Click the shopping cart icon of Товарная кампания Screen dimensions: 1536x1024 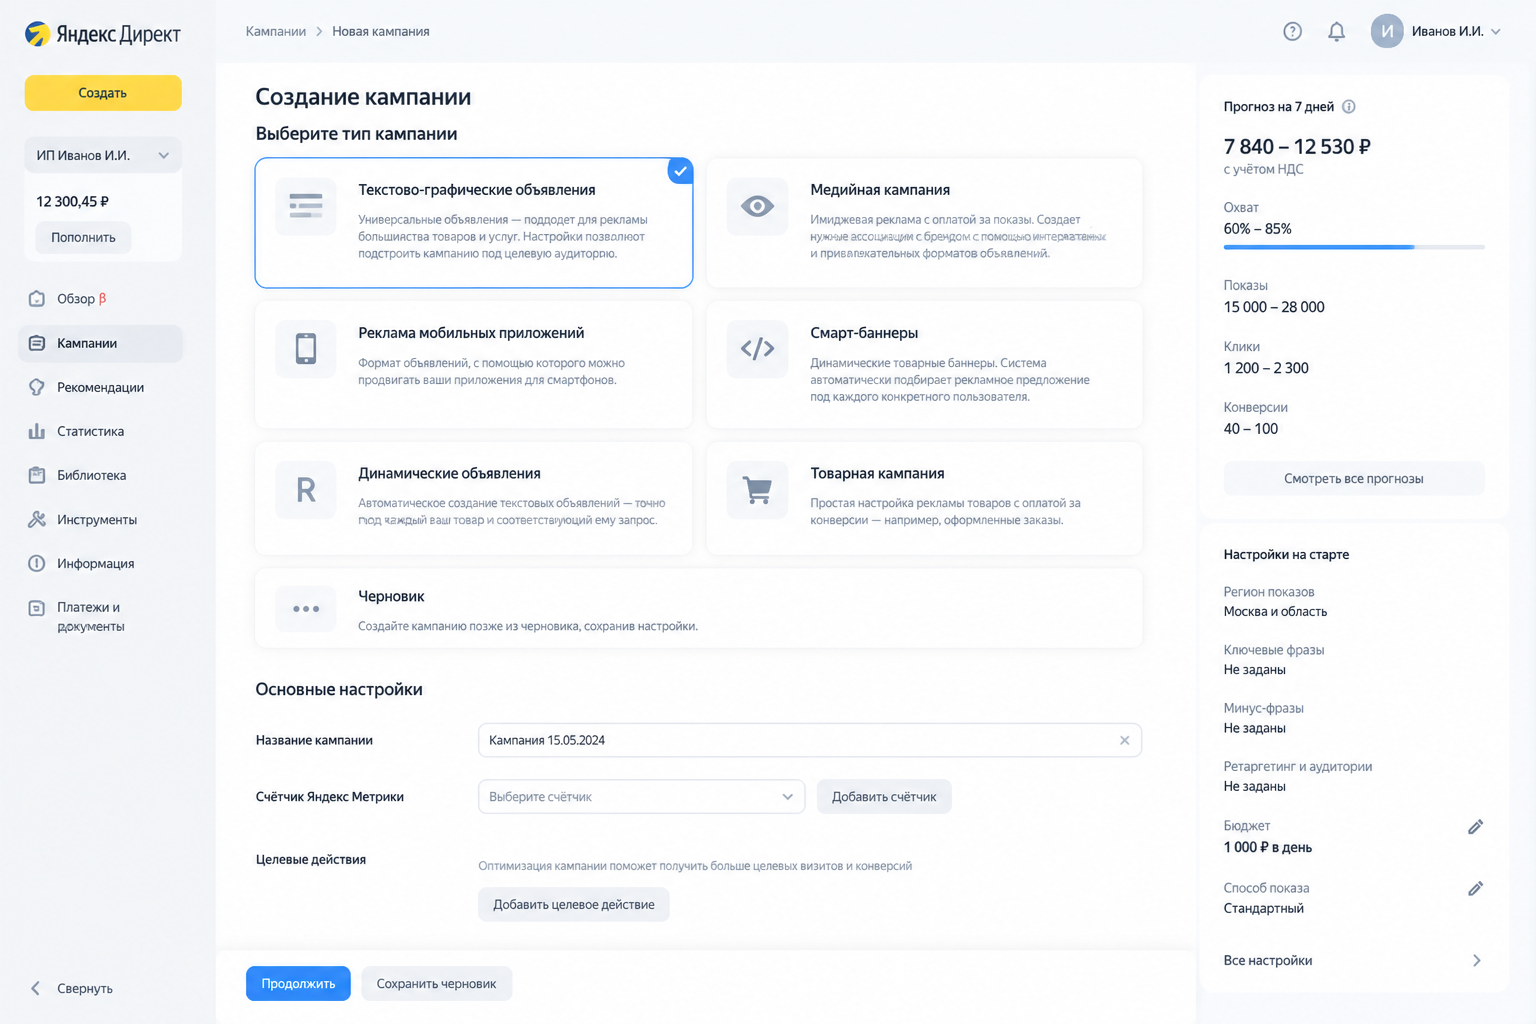tap(757, 489)
